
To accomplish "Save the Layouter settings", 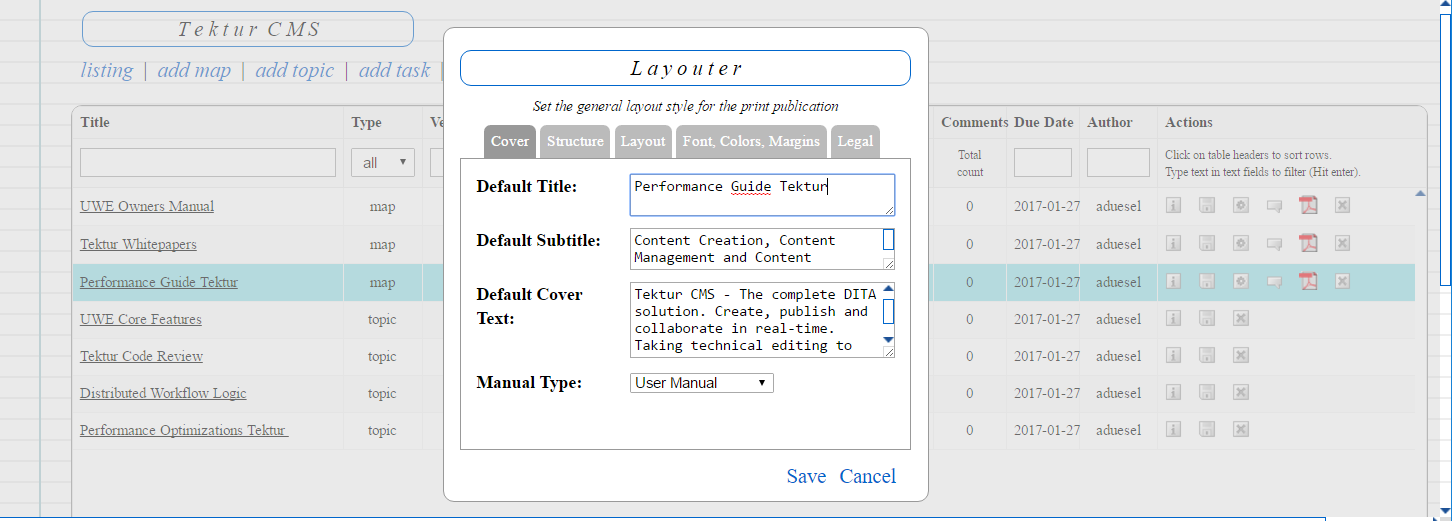I will click(x=806, y=476).
